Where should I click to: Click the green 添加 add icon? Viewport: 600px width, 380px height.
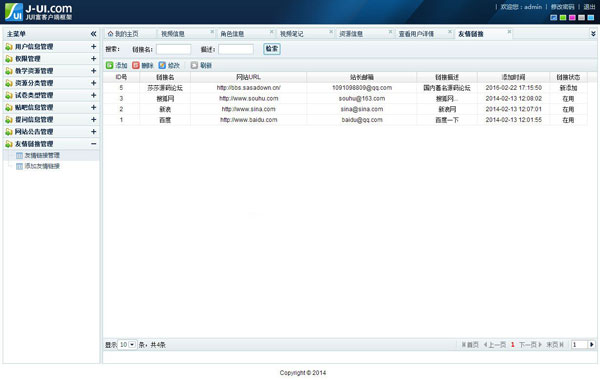(109, 65)
